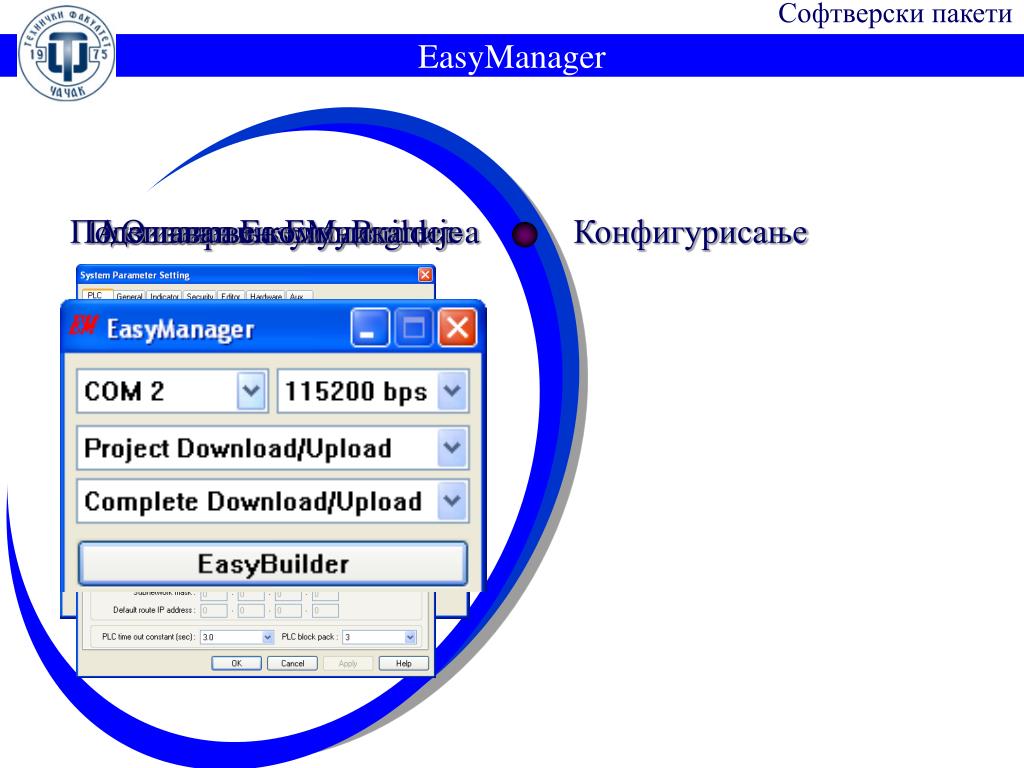The image size is (1024, 768).
Task: Click the Default route IP address label
Action: (154, 610)
